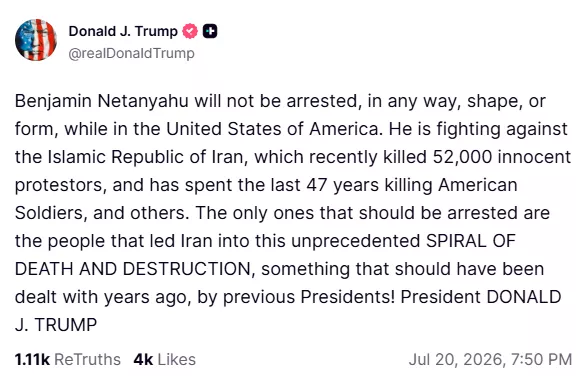Click the "SPIRAL OF" capitalized text
Viewport: 583px width, 376px height.
471,241
